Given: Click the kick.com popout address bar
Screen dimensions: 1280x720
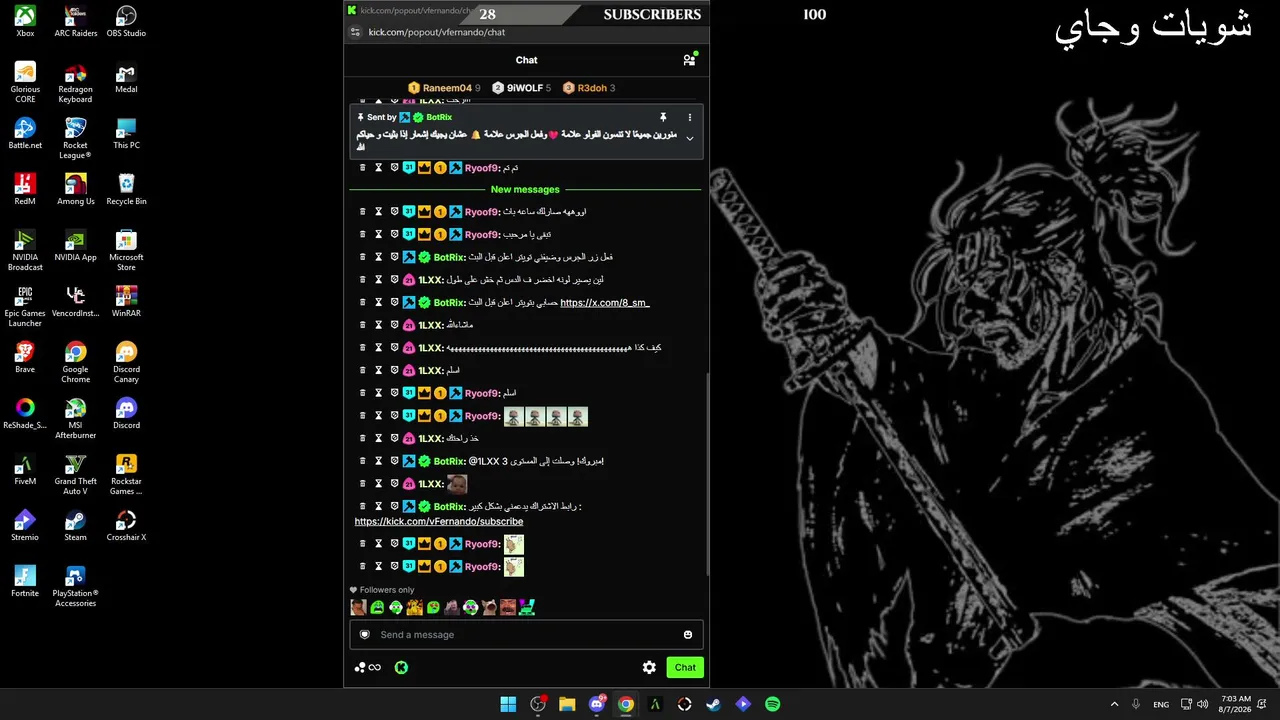Looking at the screenshot, I should pyautogui.click(x=437, y=32).
